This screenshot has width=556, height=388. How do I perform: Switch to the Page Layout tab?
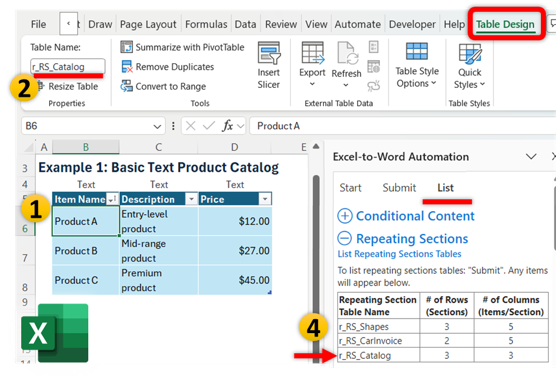(x=148, y=24)
